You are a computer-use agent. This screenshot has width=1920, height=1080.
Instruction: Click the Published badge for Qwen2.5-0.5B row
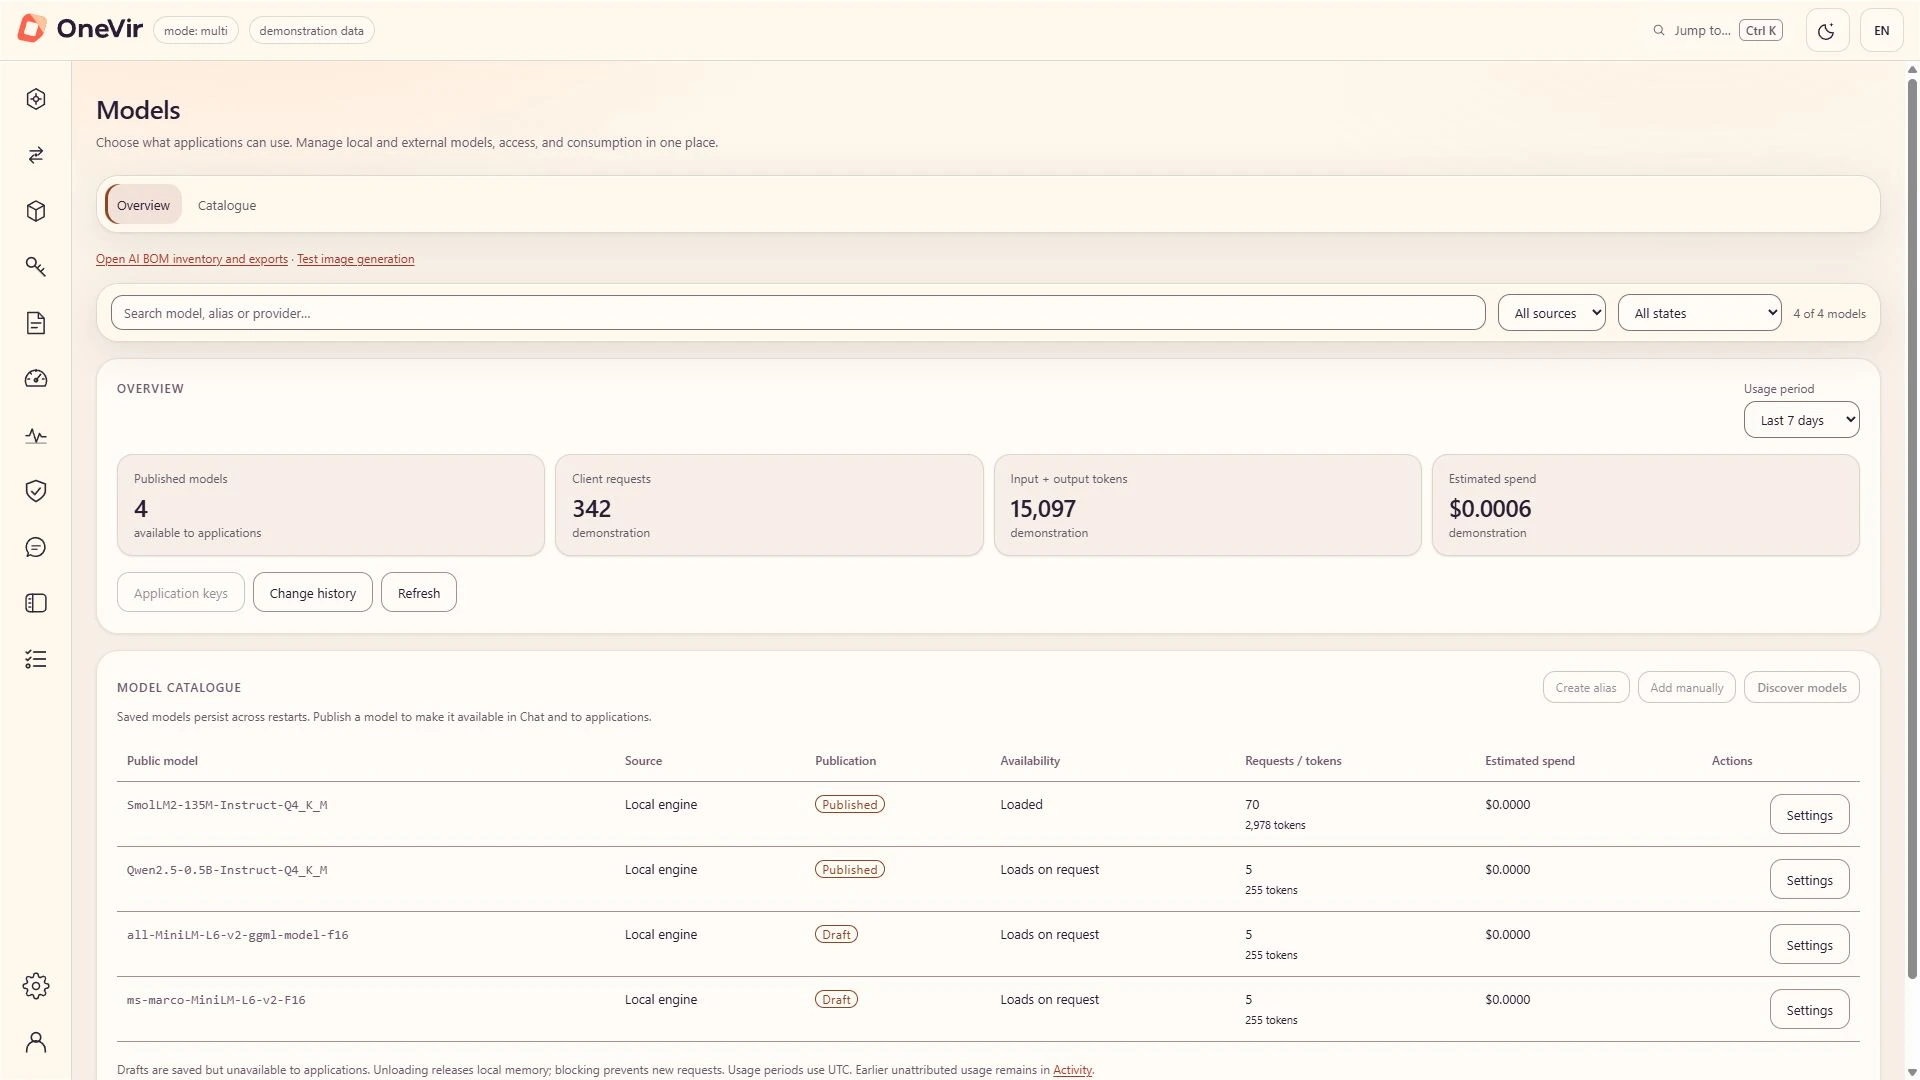click(850, 870)
